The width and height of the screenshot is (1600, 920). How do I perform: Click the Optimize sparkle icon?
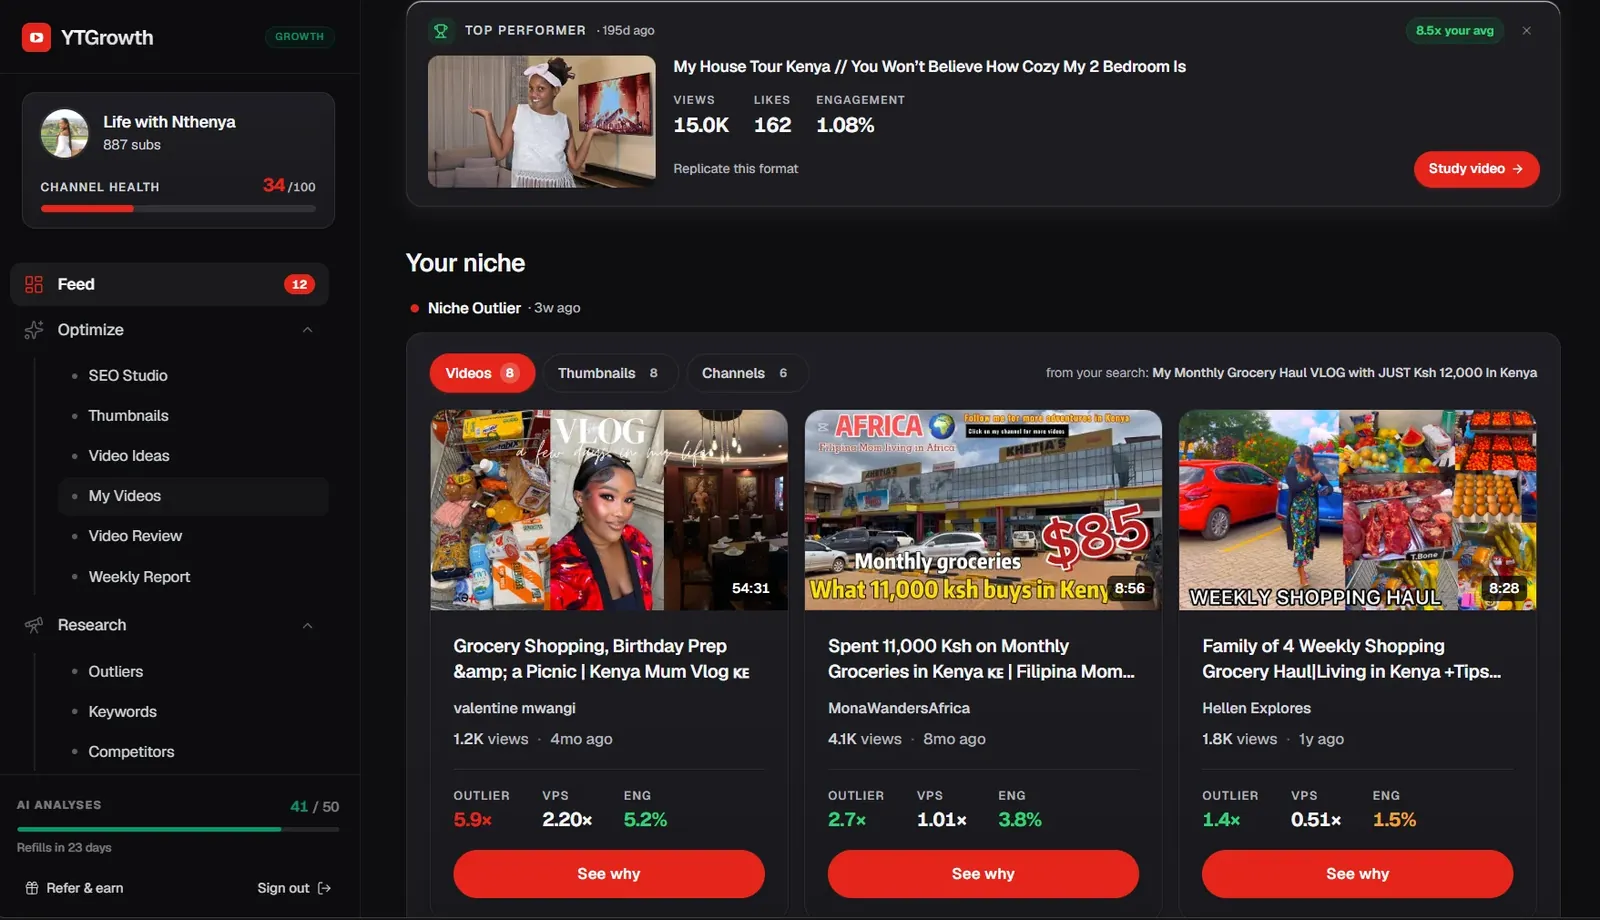tap(34, 330)
